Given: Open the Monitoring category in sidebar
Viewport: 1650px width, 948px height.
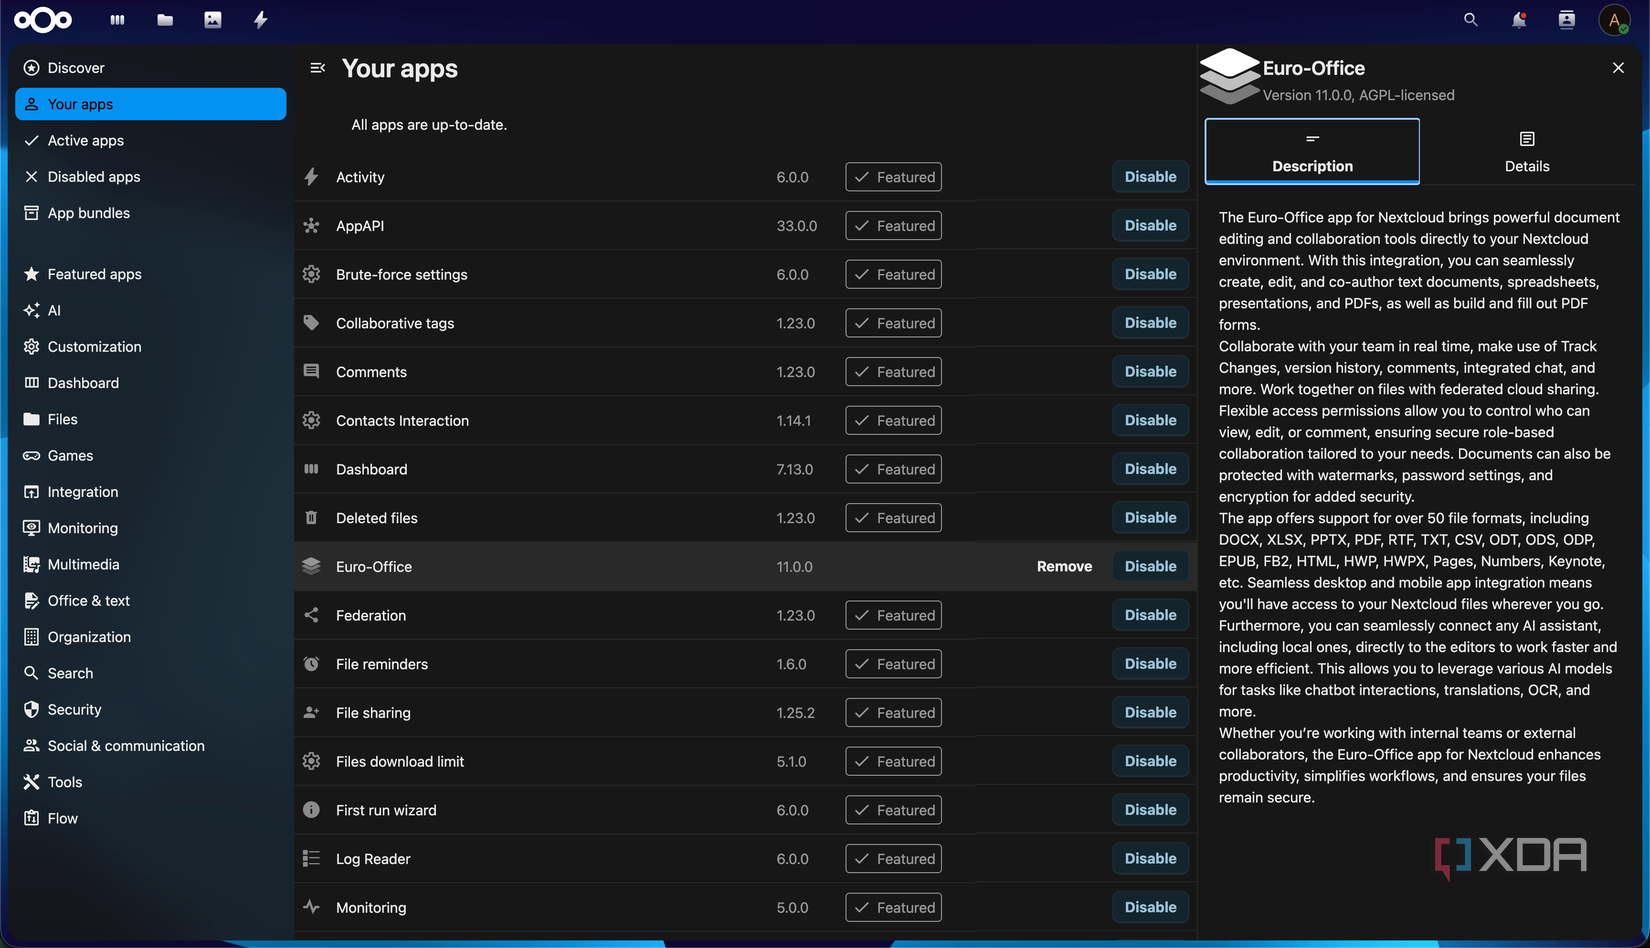Looking at the screenshot, I should point(151,528).
